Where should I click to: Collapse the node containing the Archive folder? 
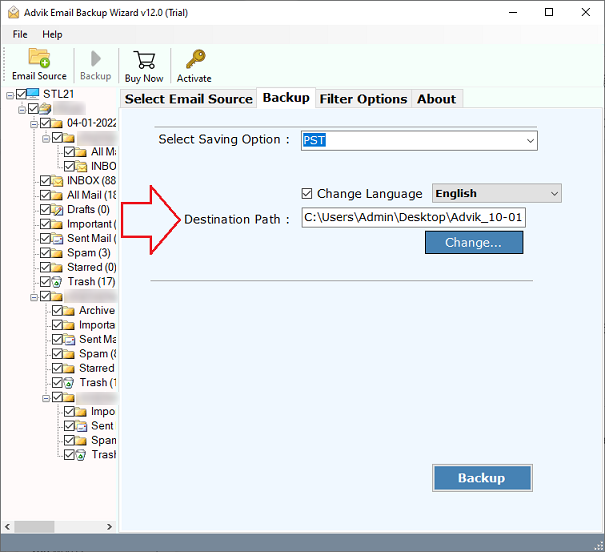click(x=34, y=297)
